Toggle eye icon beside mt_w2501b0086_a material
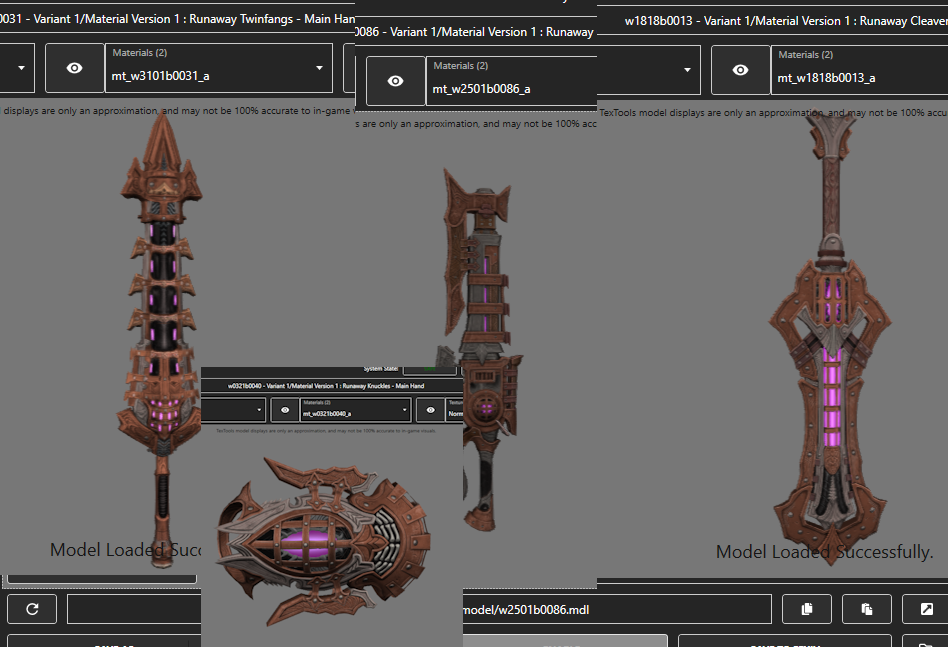Image resolution: width=948 pixels, height=647 pixels. coord(395,81)
